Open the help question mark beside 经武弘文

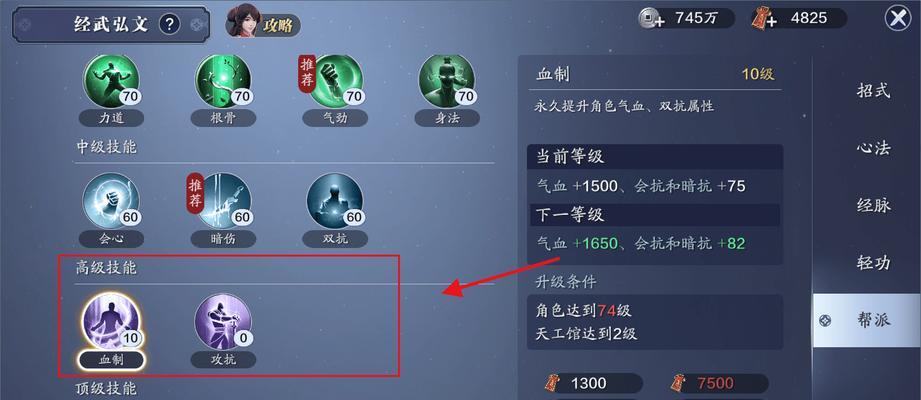coord(170,24)
